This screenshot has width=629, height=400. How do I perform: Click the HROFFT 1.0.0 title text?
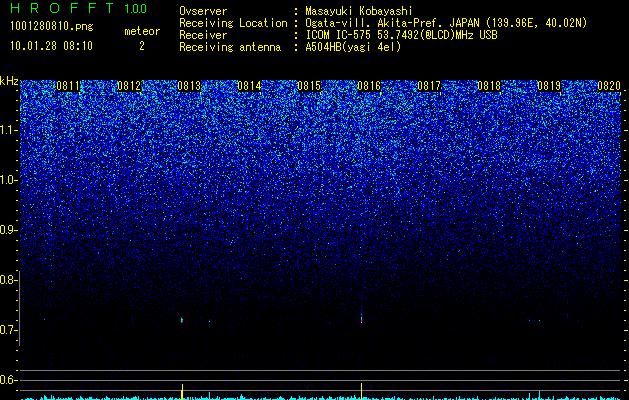(79, 8)
